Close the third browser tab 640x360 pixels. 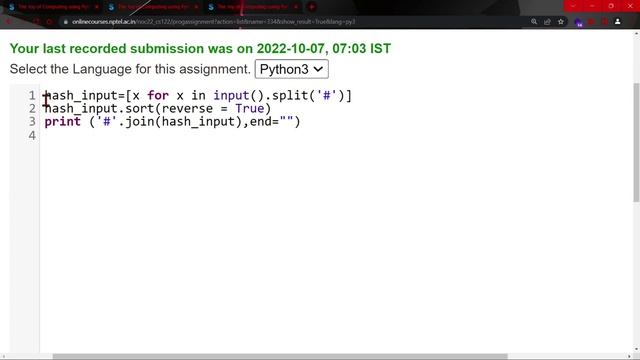(x=296, y=7)
